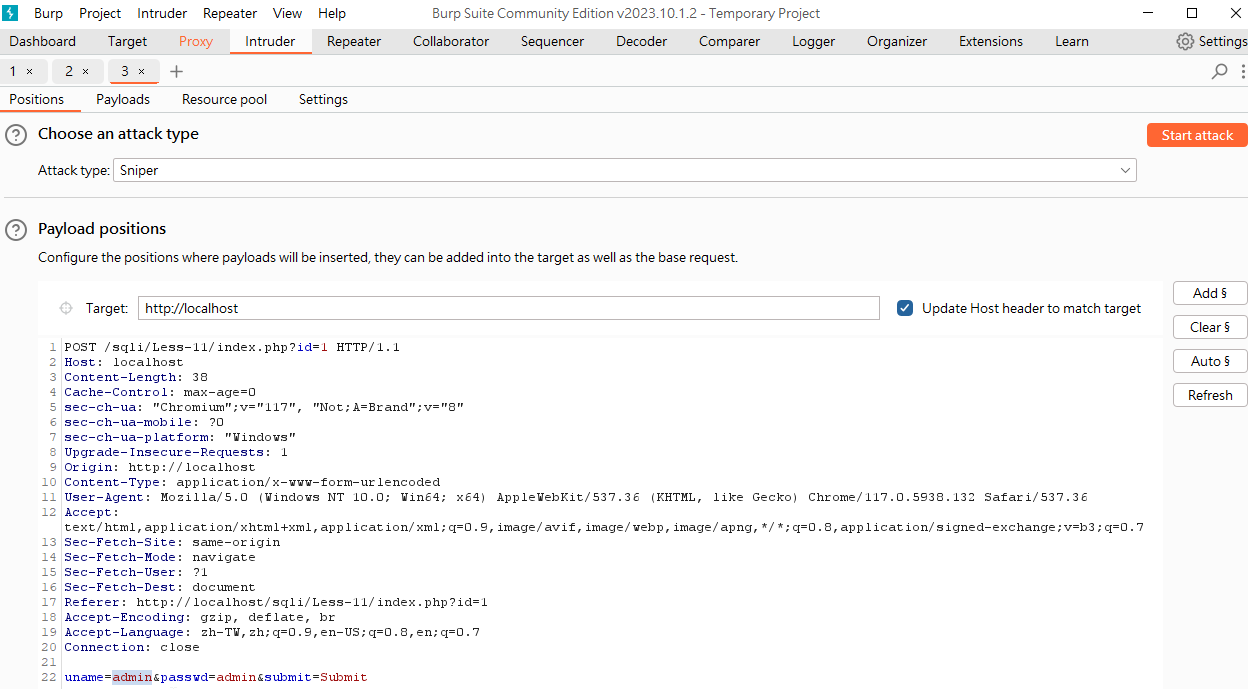
Task: Switch to the Comparer tab
Action: tap(729, 41)
